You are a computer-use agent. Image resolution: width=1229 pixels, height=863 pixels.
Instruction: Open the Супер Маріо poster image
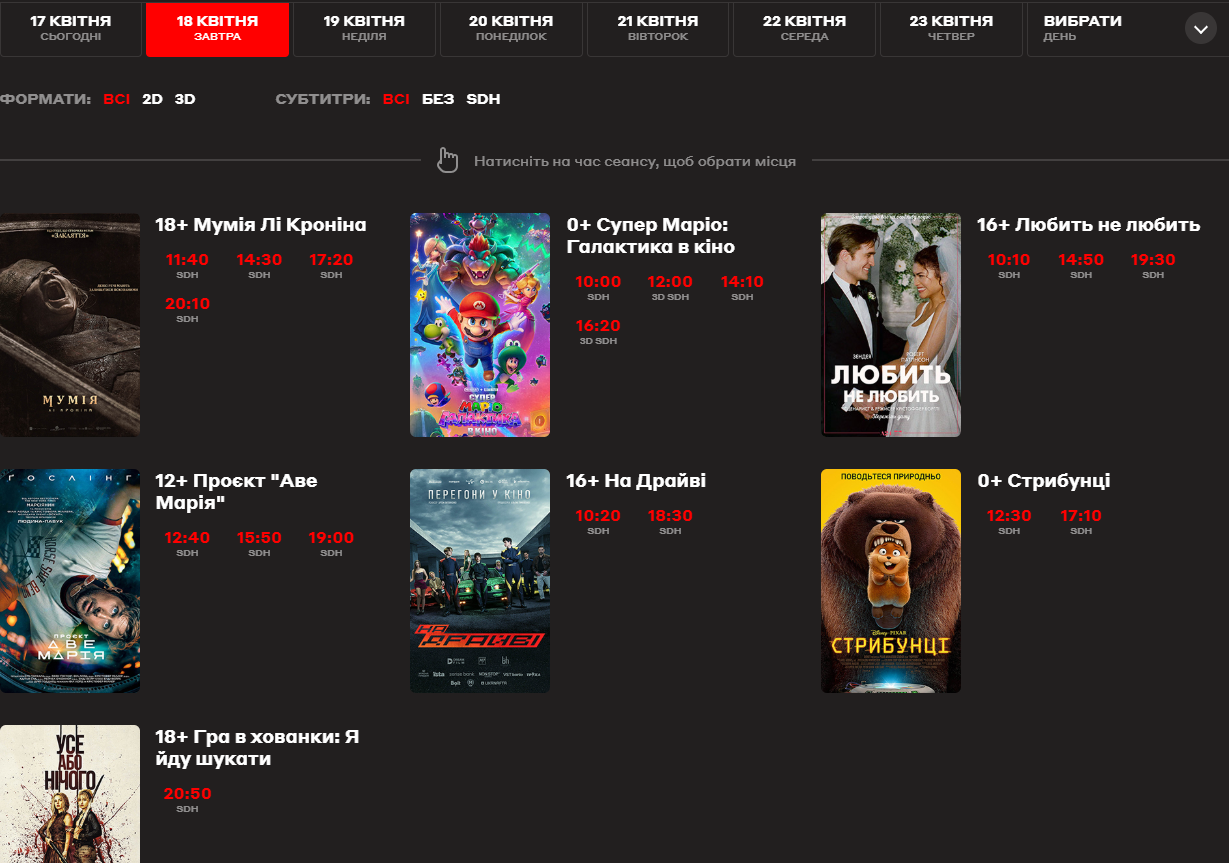point(480,325)
